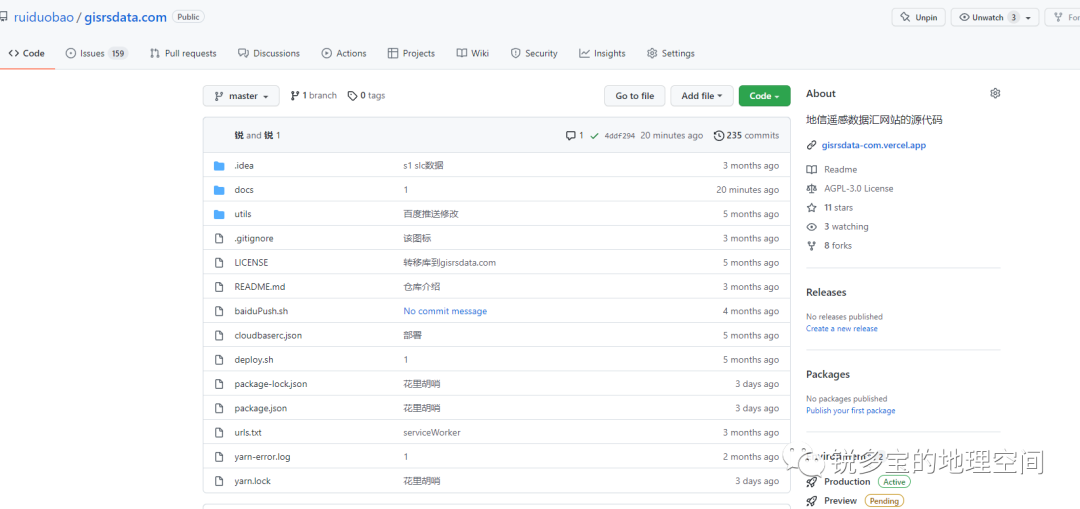Click the scale icon beside AGPL-3.0 License

coord(811,189)
